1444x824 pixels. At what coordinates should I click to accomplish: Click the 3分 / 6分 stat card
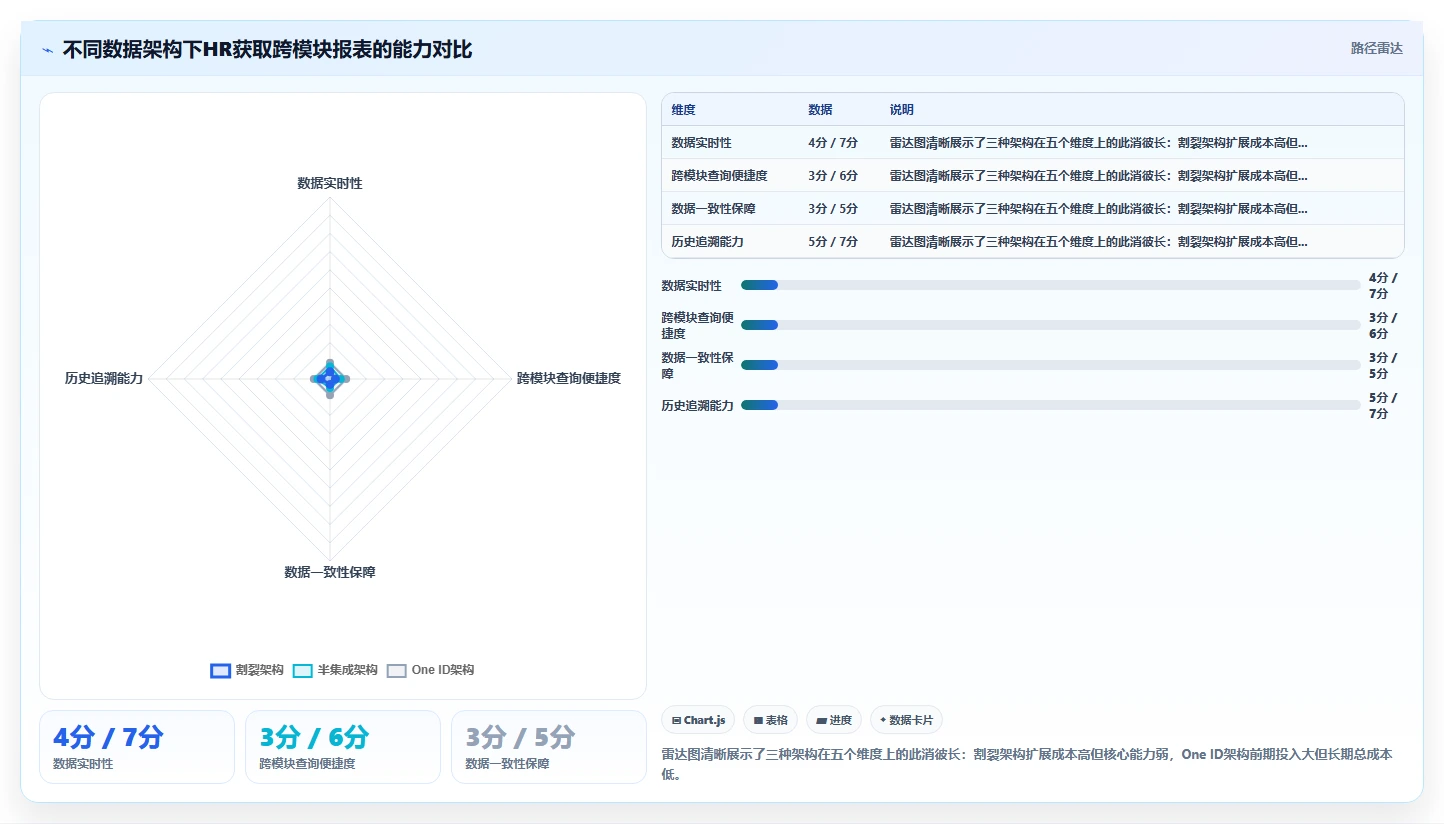click(x=343, y=747)
